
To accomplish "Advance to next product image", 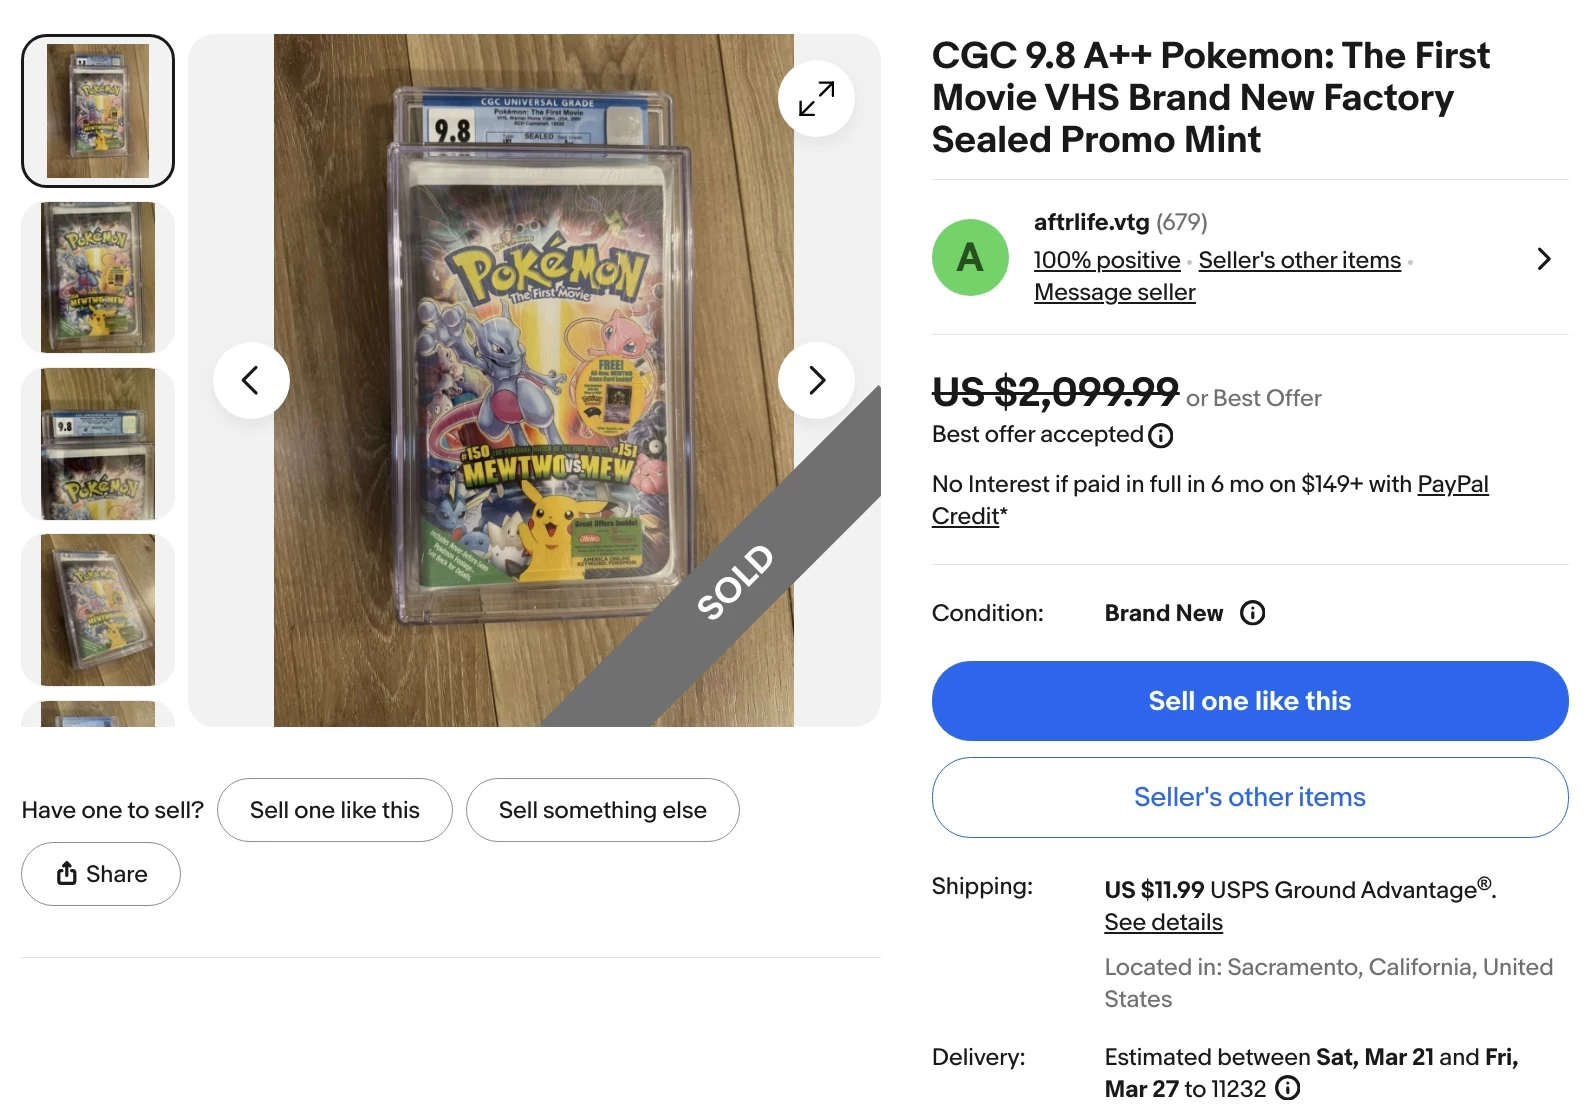I will [816, 380].
